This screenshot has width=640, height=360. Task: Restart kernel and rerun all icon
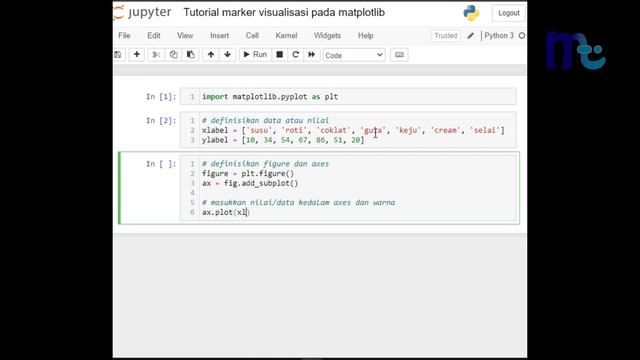point(311,55)
